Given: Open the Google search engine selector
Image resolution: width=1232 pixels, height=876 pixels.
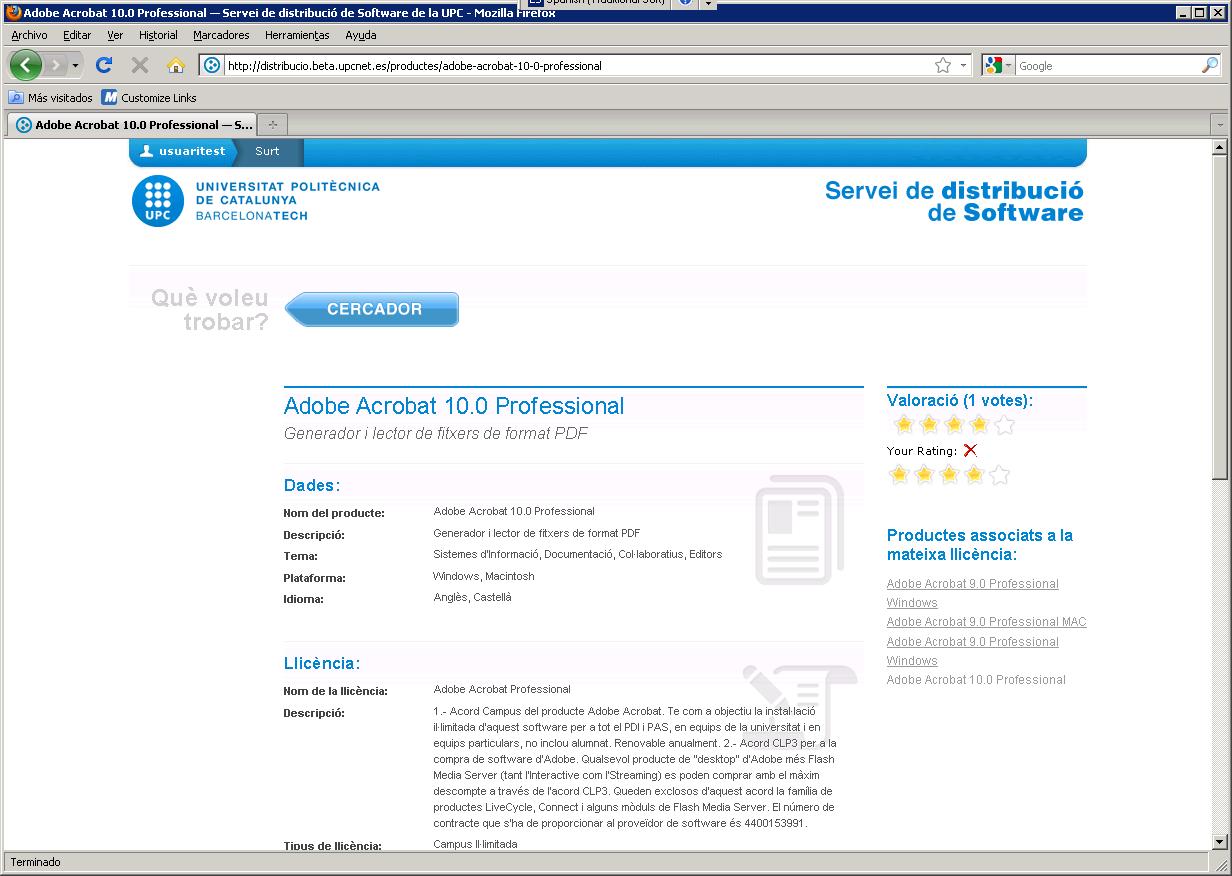Looking at the screenshot, I should coord(999,66).
